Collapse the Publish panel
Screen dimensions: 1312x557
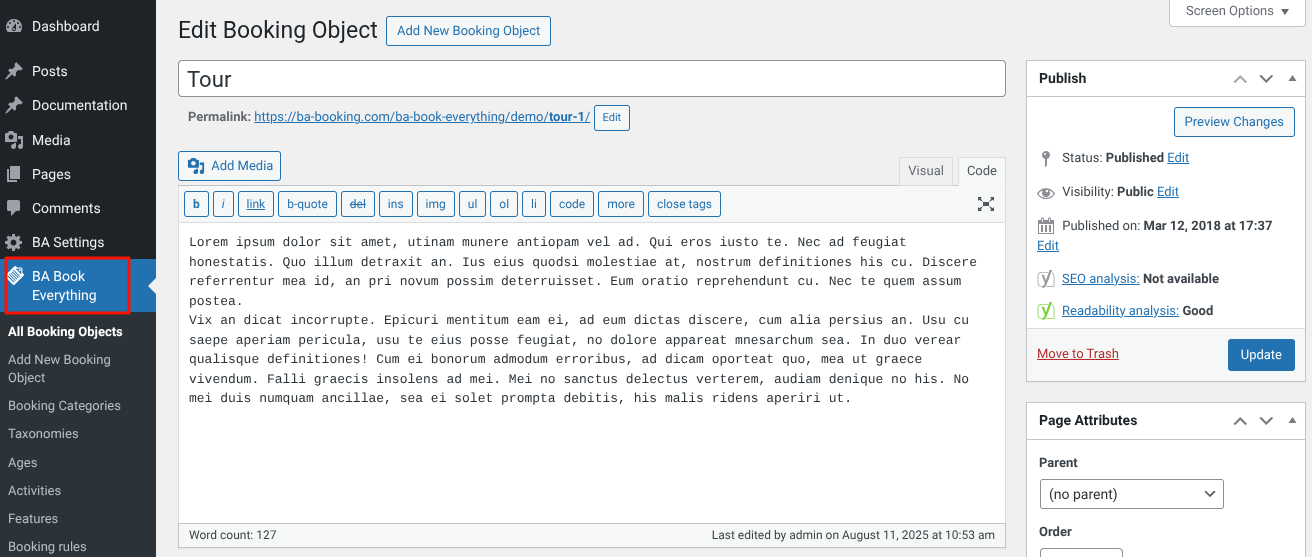tap(1292, 79)
